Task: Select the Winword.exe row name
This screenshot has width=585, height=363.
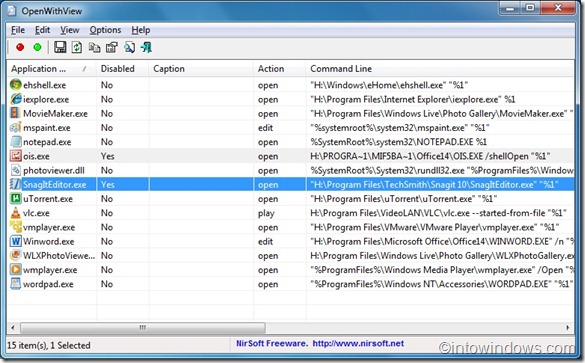Action: tap(49, 241)
